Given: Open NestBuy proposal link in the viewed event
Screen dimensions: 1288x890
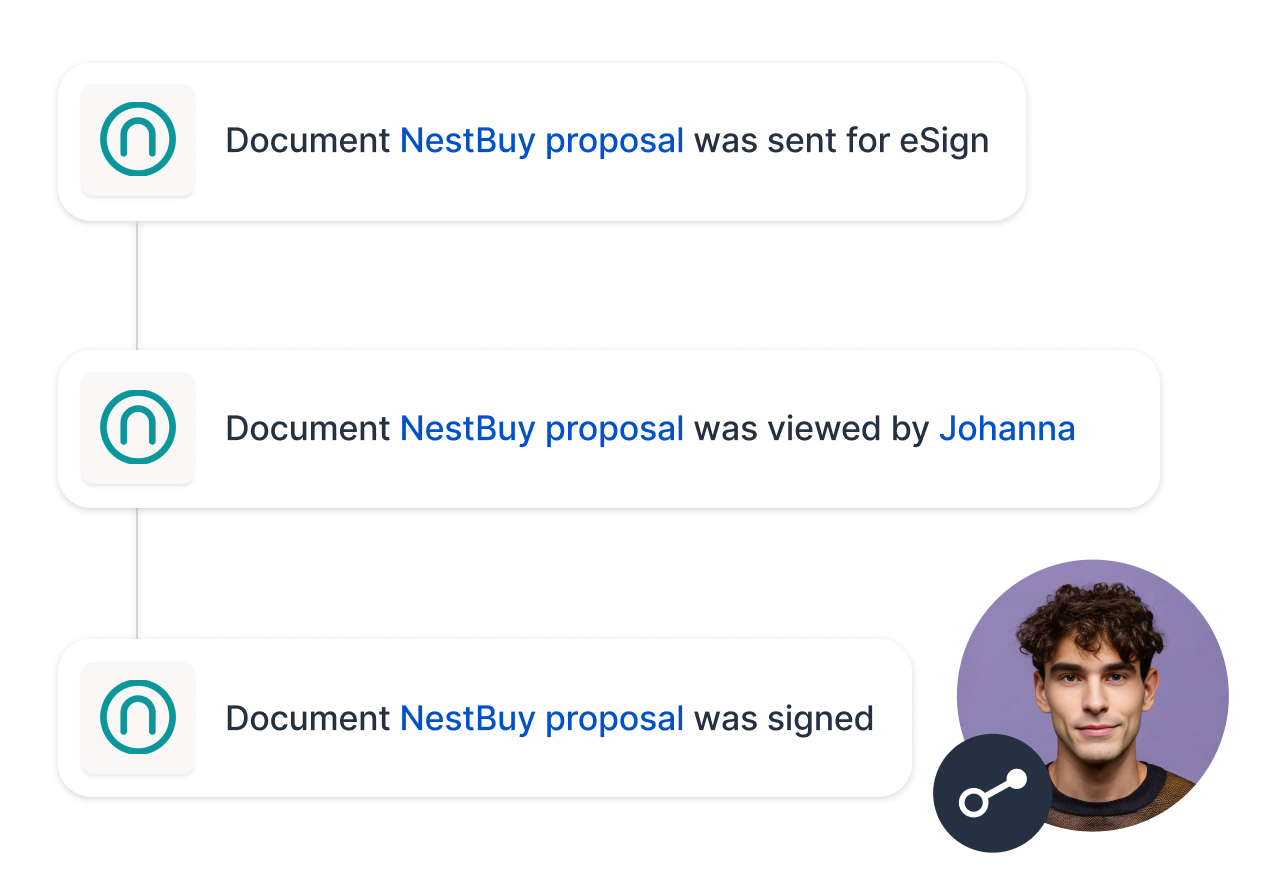Looking at the screenshot, I should click(x=541, y=429).
